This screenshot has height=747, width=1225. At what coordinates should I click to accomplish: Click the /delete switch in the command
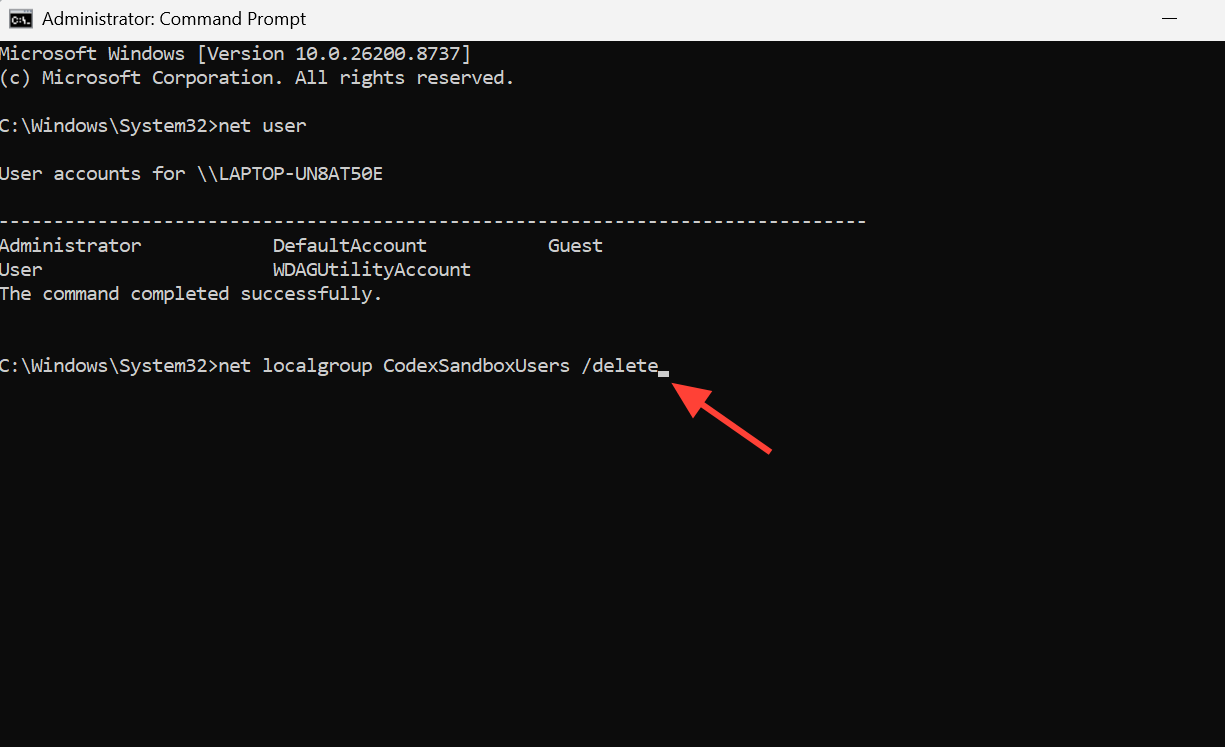pos(619,366)
